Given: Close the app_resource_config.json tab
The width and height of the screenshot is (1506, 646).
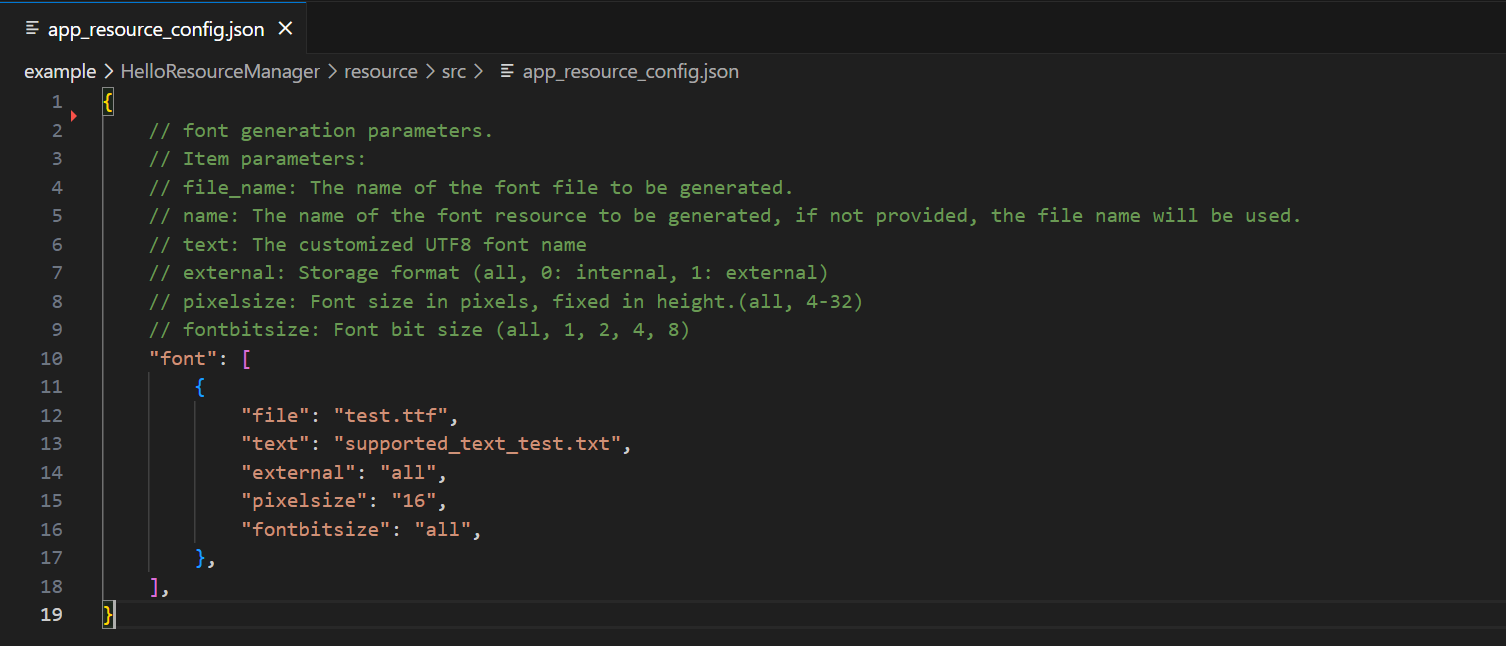Looking at the screenshot, I should click(285, 29).
